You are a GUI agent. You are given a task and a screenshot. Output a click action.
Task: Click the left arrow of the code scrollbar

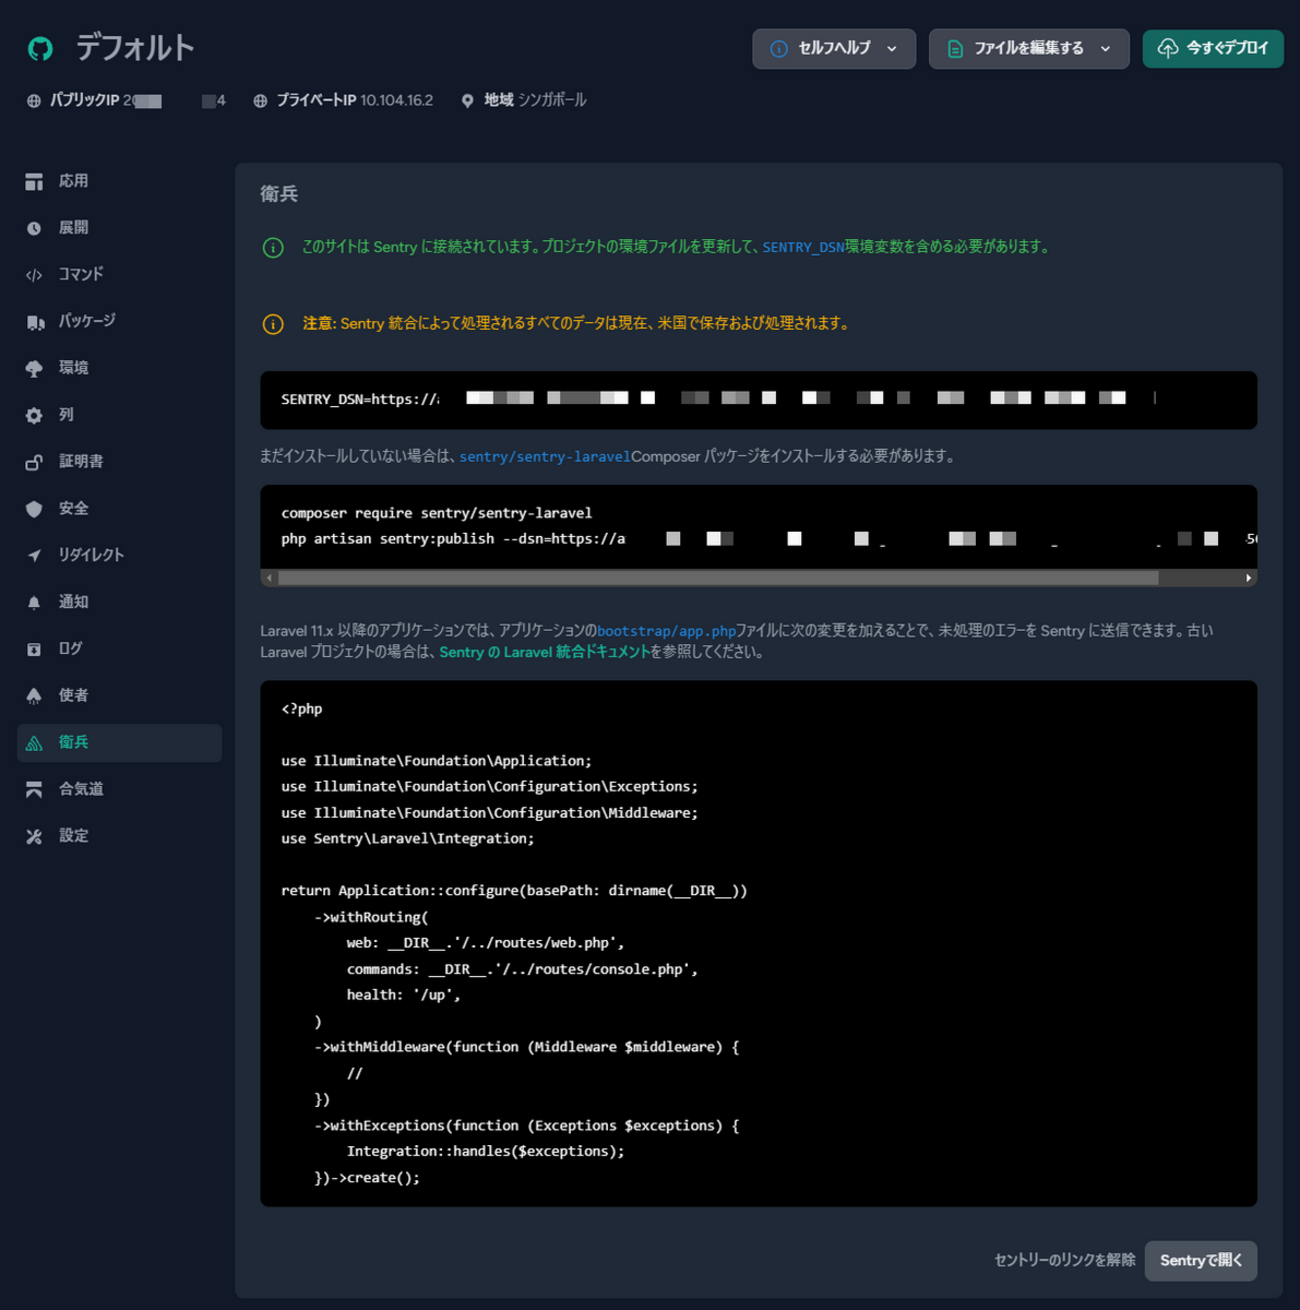[x=269, y=578]
